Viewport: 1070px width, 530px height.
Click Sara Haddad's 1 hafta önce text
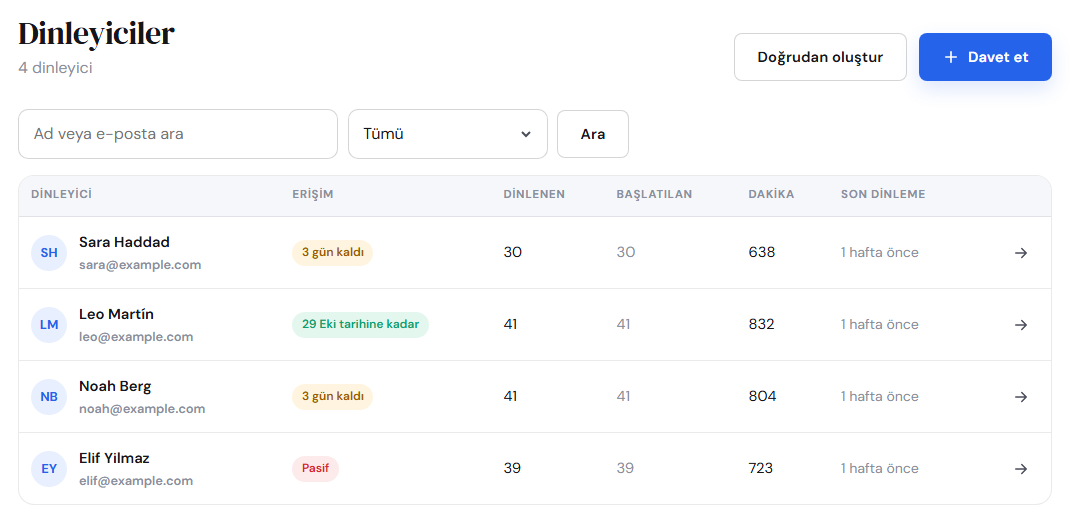pyautogui.click(x=880, y=253)
